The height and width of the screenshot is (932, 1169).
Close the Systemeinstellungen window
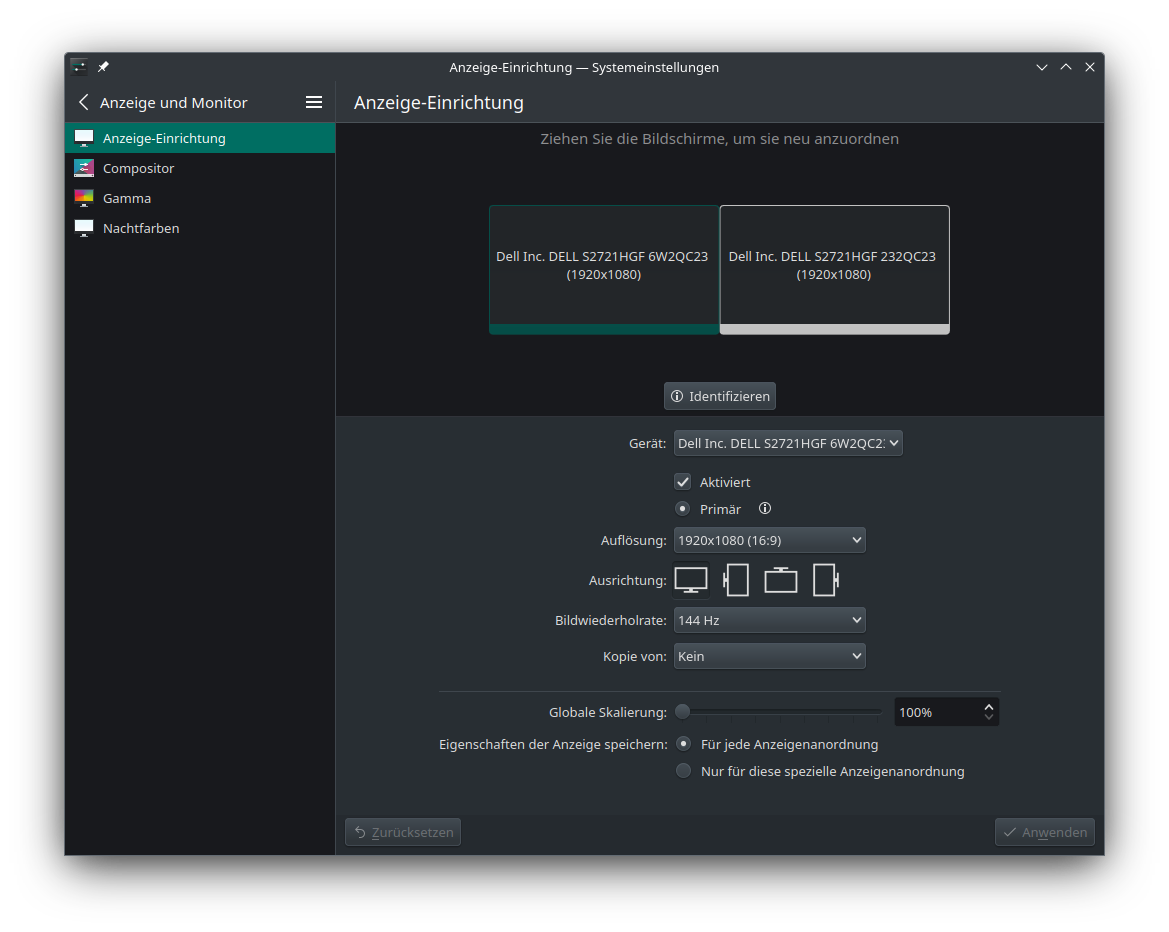(1090, 67)
